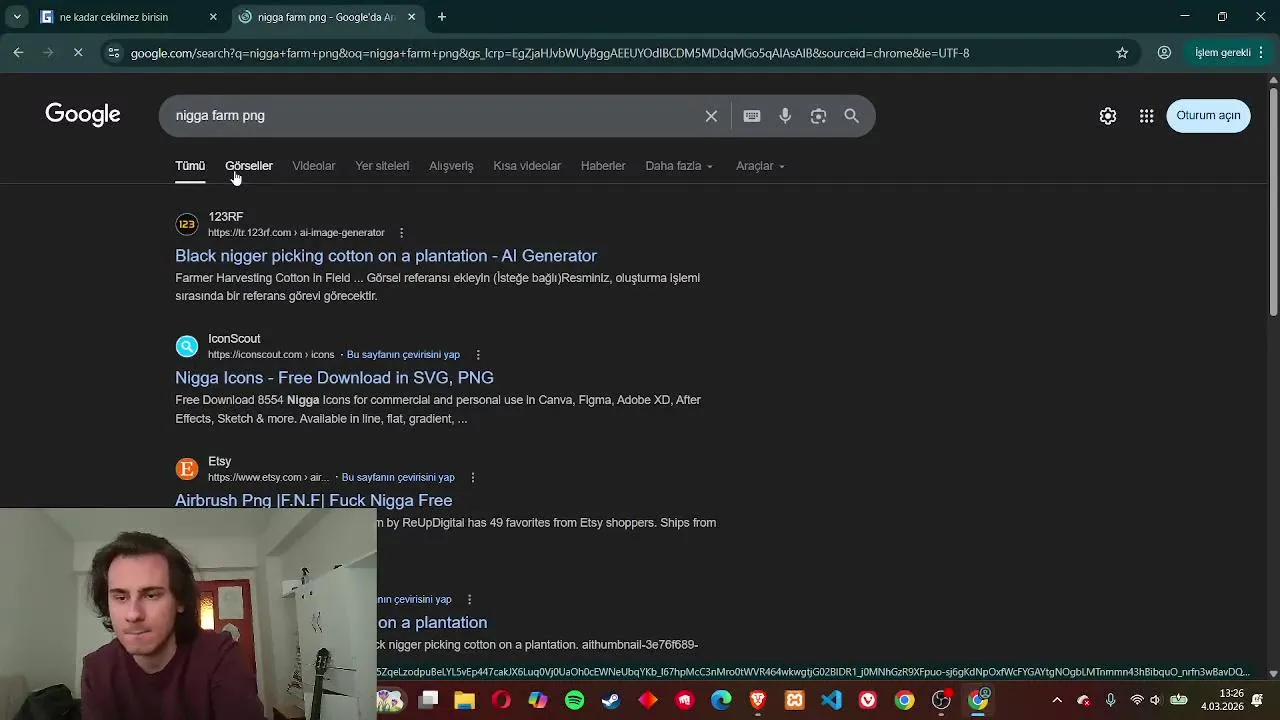Switch to Görseller tab
1280x720 pixels.
249,166
